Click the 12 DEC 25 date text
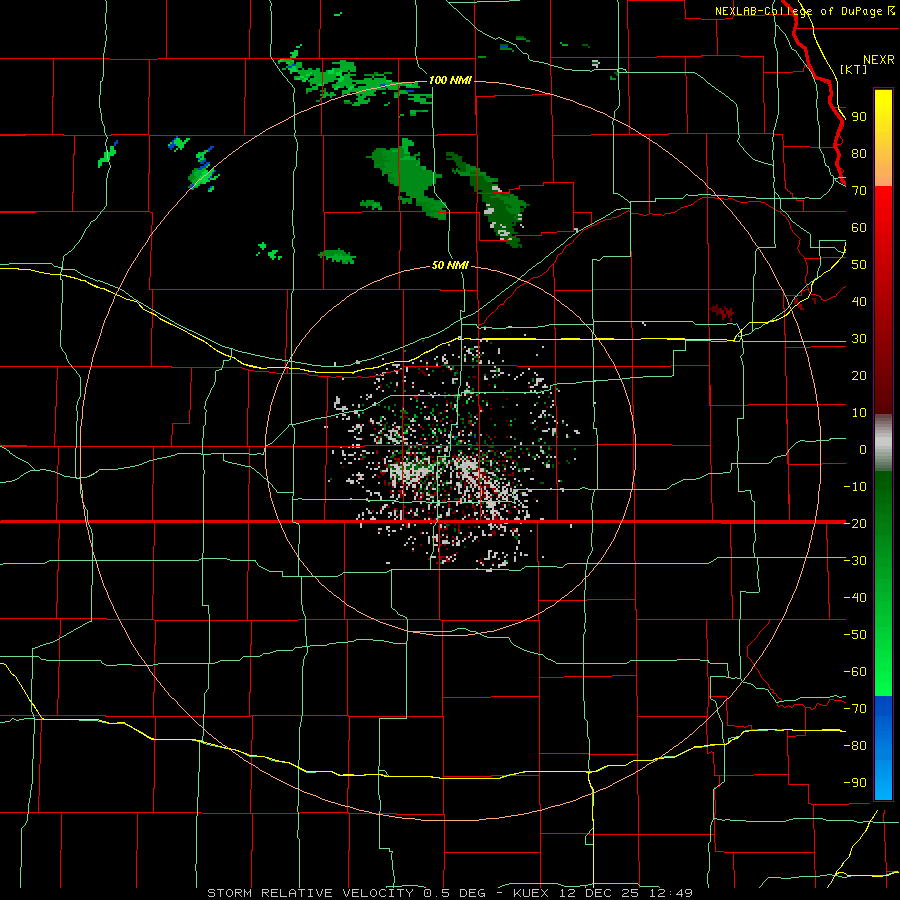900x900 pixels. (x=599, y=893)
